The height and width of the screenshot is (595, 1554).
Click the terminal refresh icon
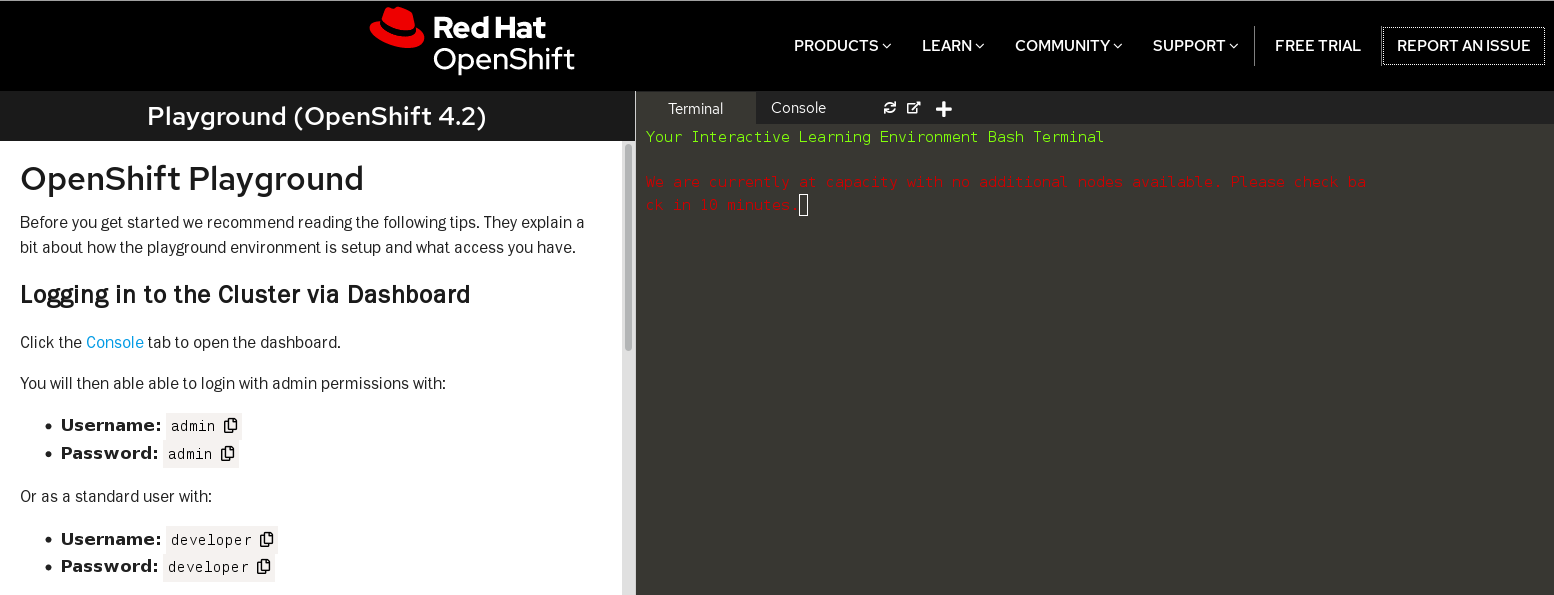pos(890,108)
